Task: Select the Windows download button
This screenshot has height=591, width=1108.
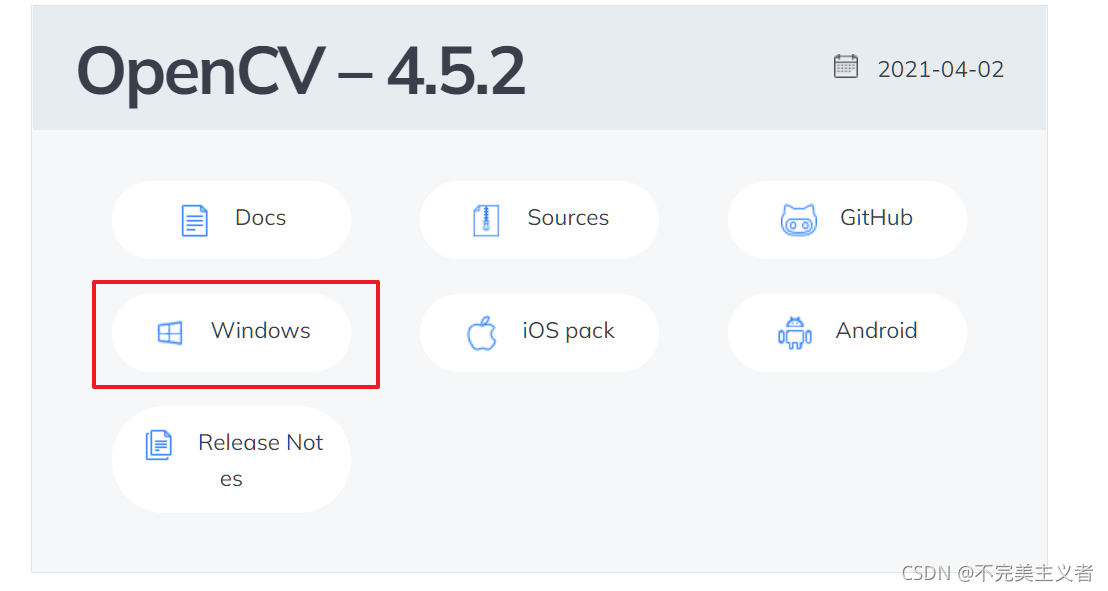Action: (x=231, y=333)
